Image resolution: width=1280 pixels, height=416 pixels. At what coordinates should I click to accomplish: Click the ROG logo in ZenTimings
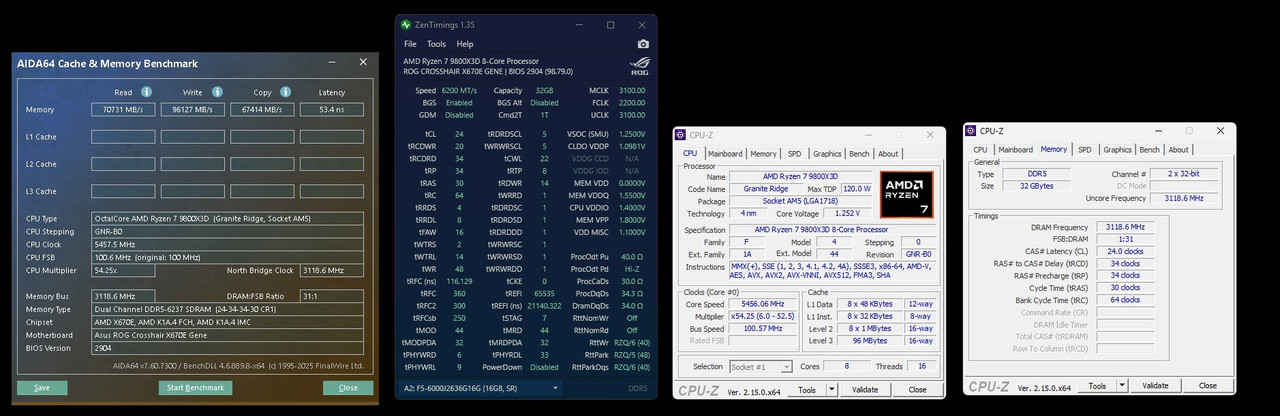click(x=639, y=66)
